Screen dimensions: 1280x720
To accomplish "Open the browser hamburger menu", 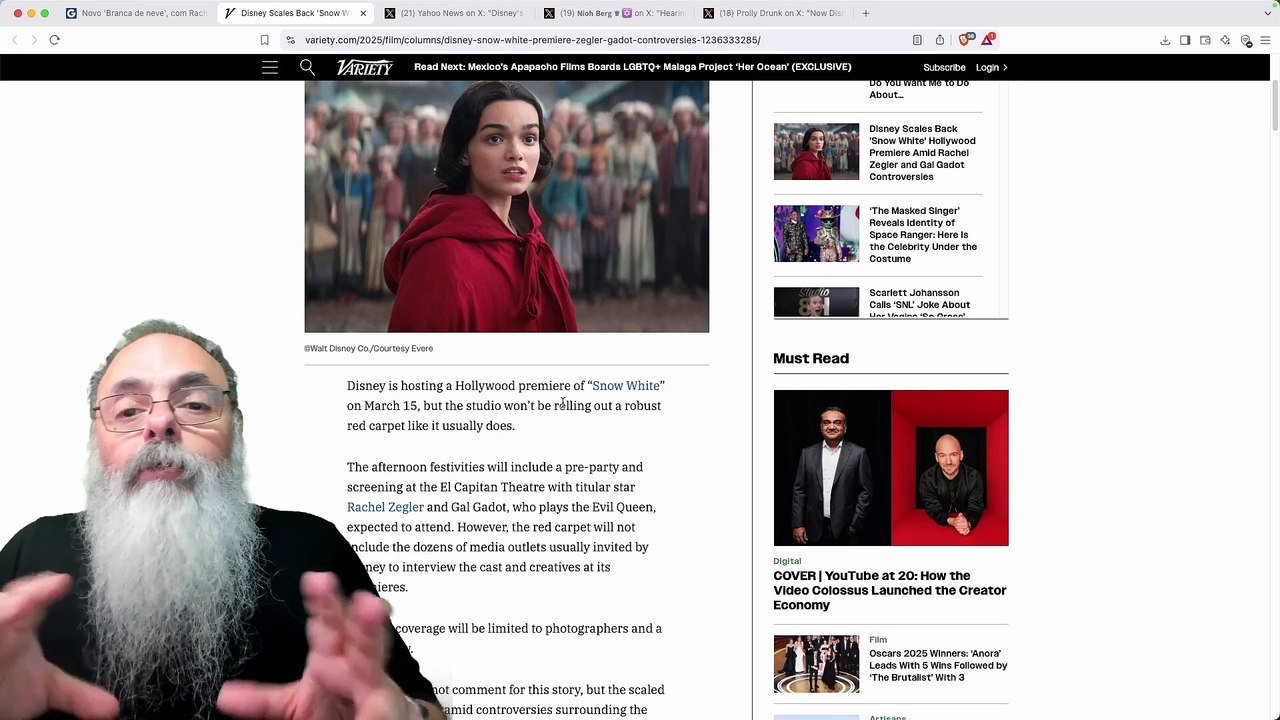I will 1266,40.
